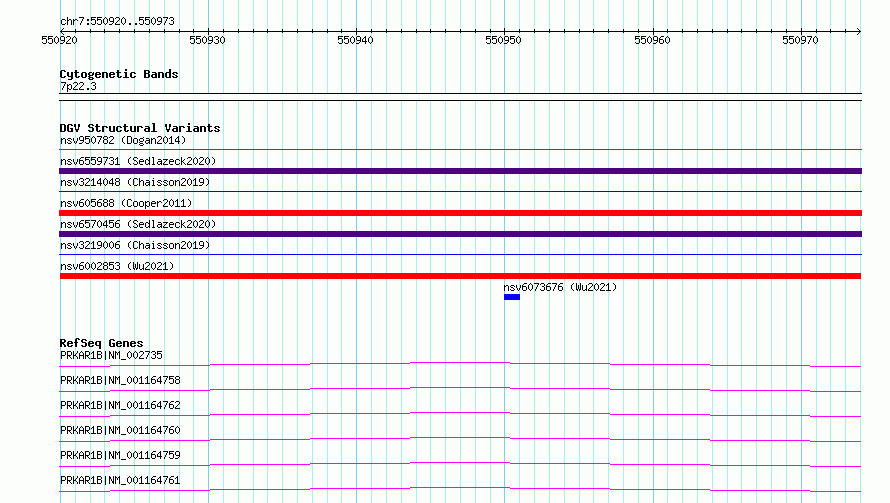
Task: Click ruler position 550970
Action: [800, 40]
